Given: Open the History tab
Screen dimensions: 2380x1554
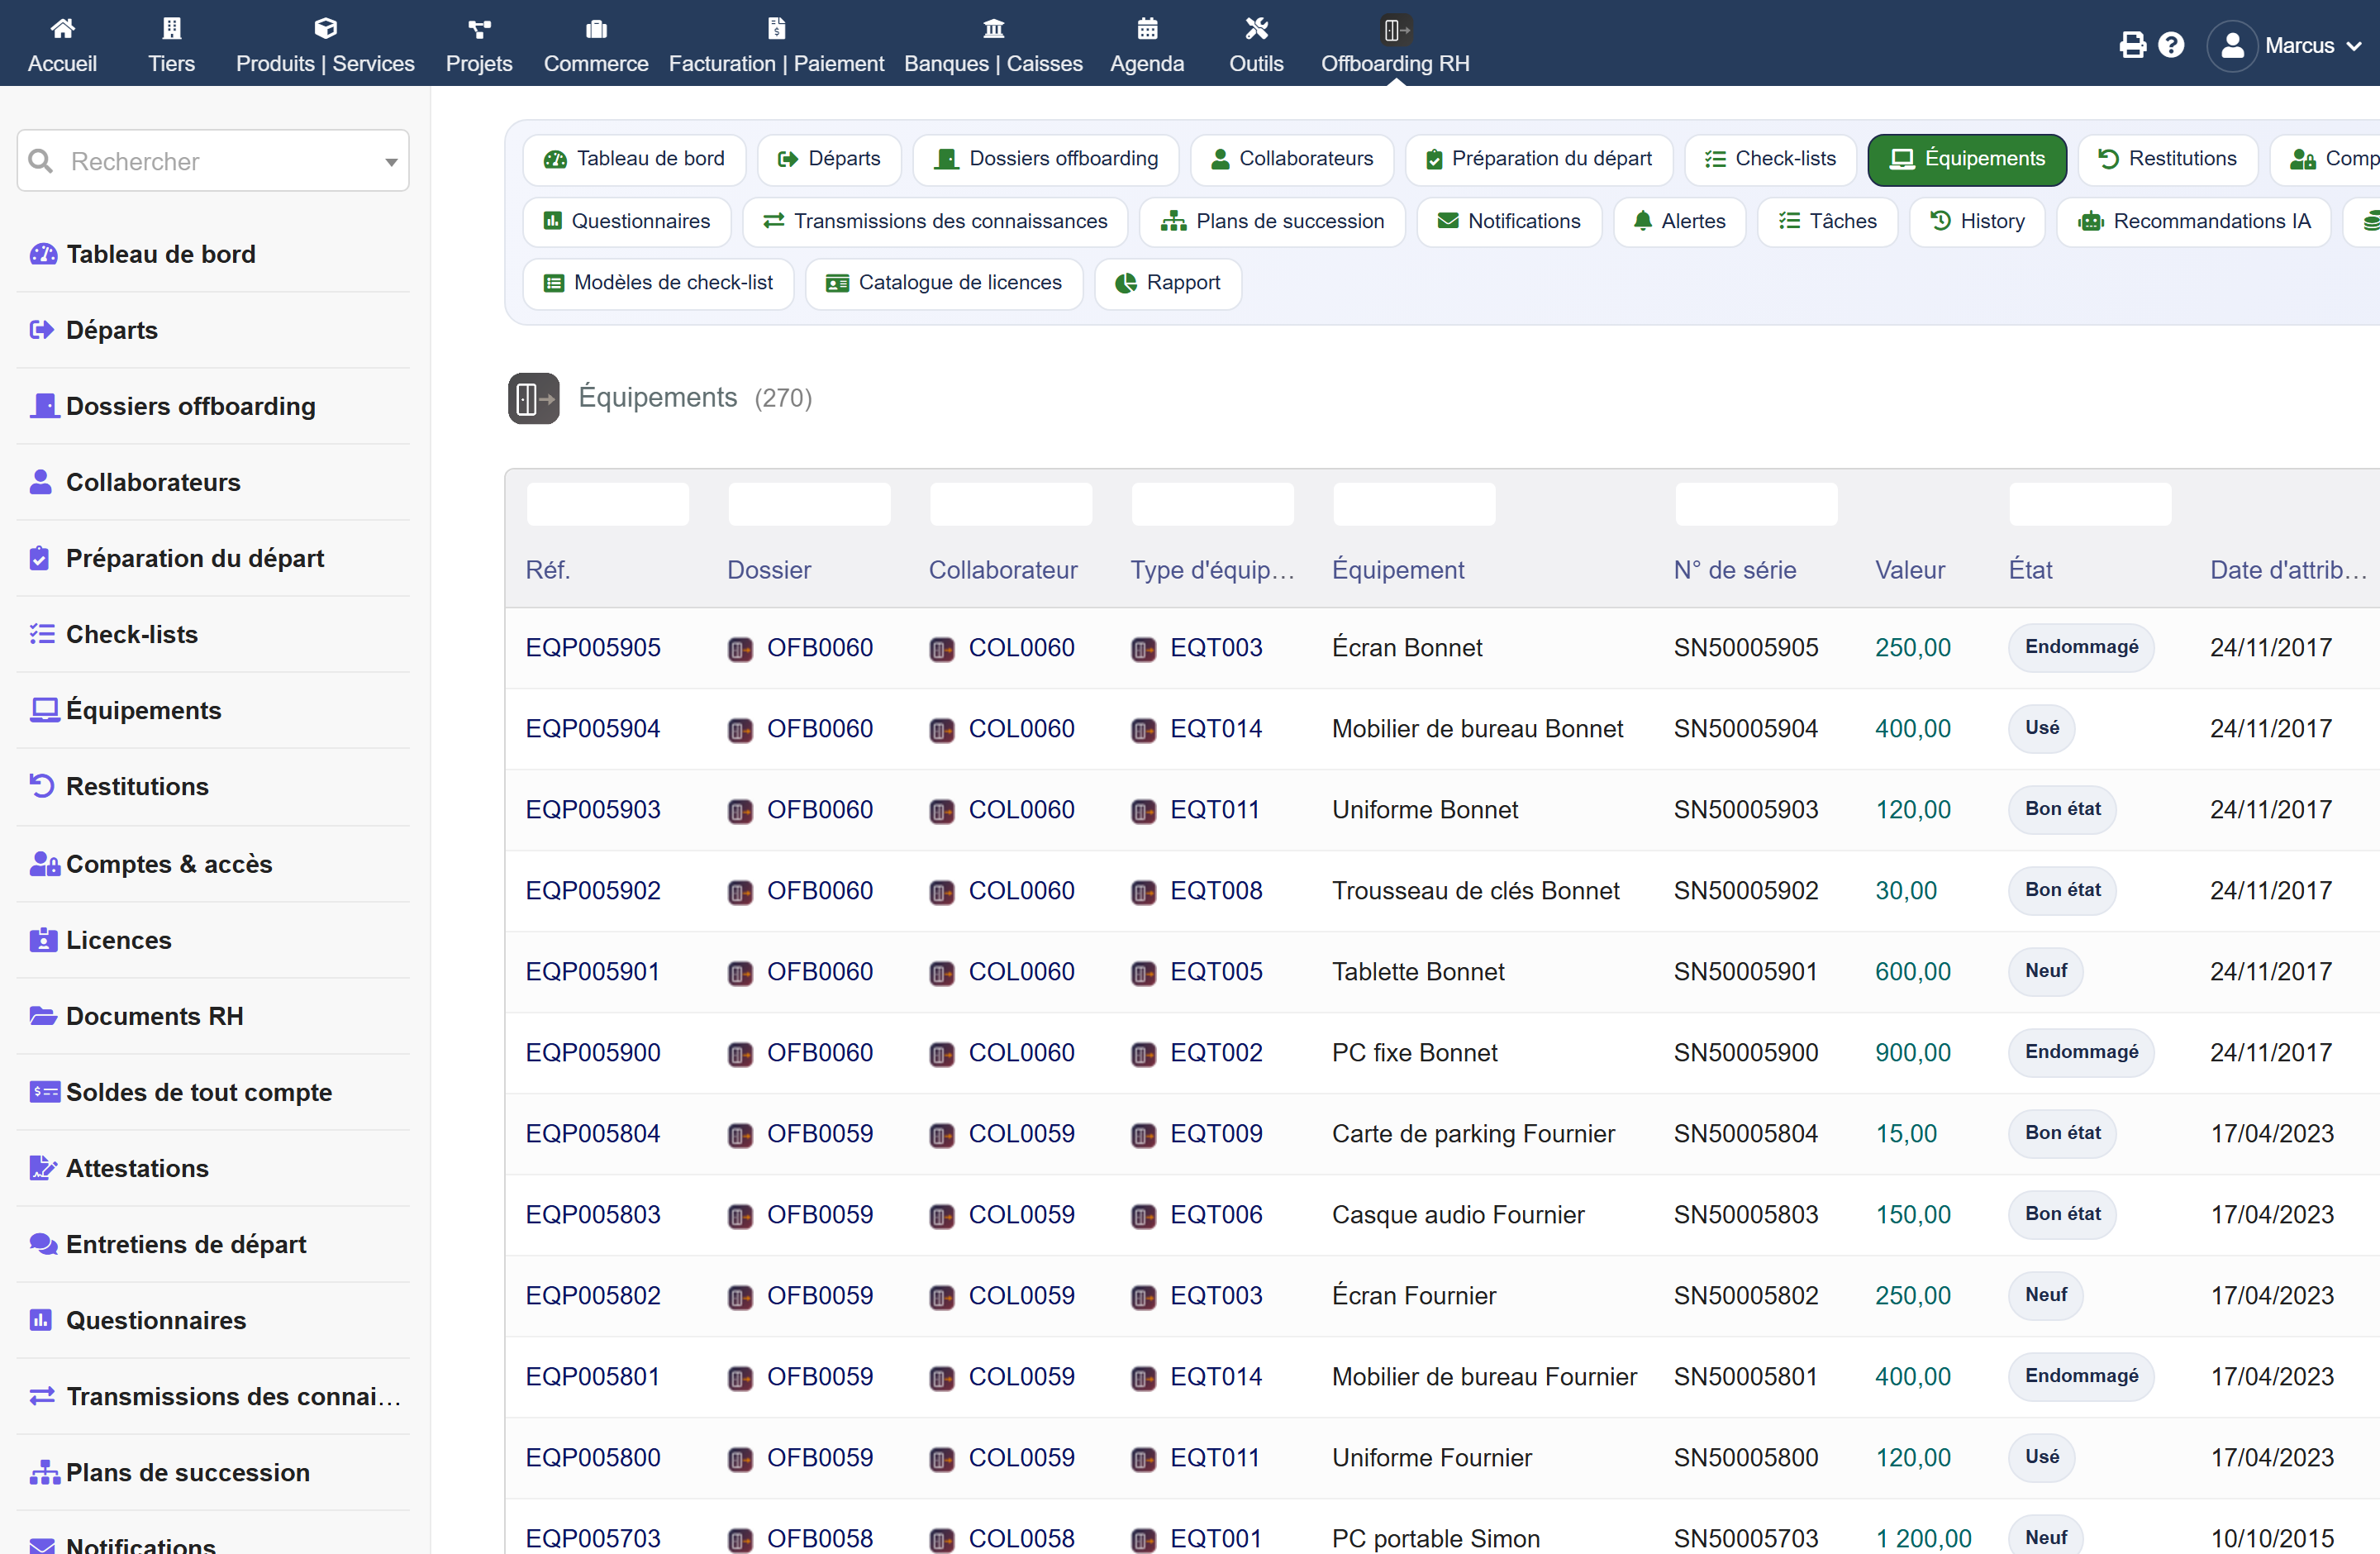Looking at the screenshot, I should (x=1977, y=221).
